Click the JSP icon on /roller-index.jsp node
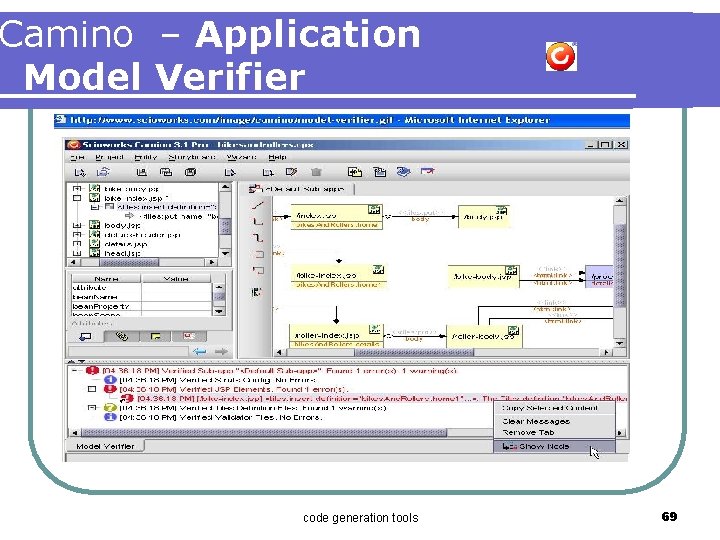Viewport: 720px width, 540px height. [x=375, y=329]
